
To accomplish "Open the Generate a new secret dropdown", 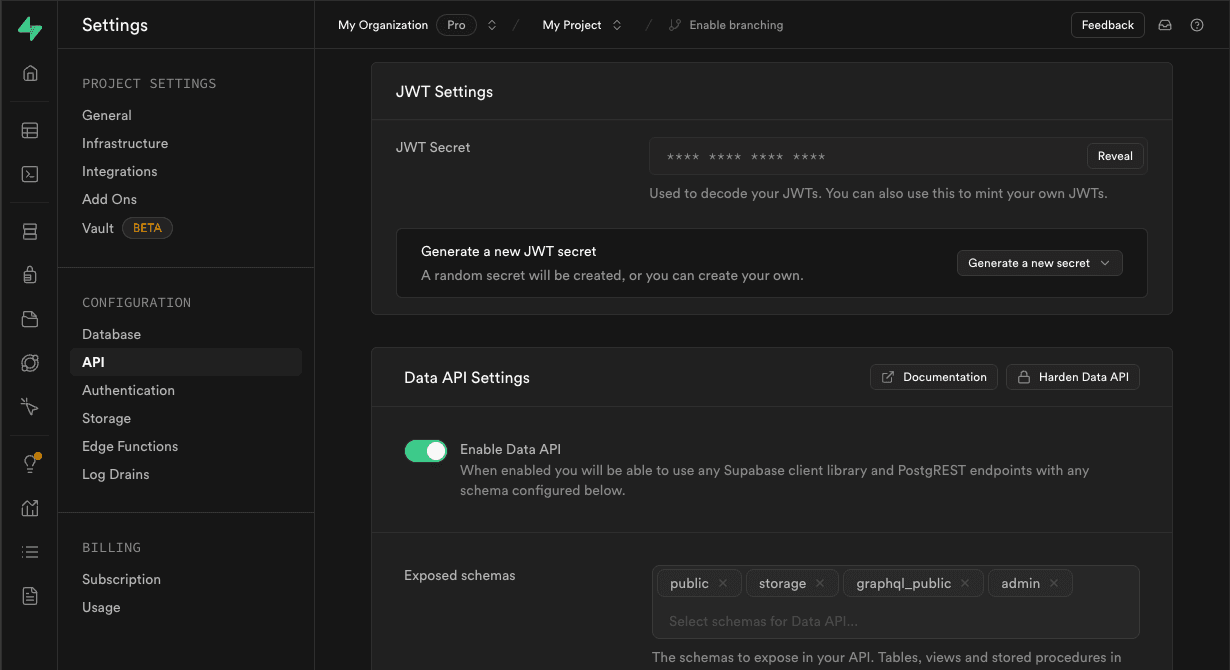I will (x=1039, y=262).
